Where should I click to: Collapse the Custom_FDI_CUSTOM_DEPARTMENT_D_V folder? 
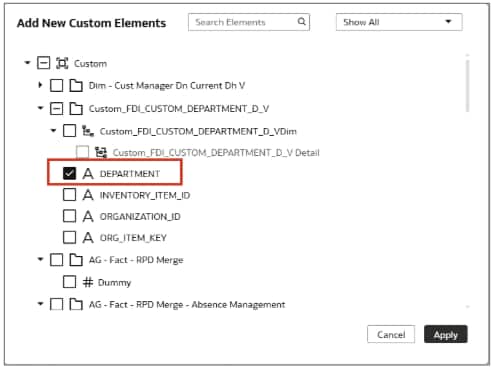pos(40,108)
